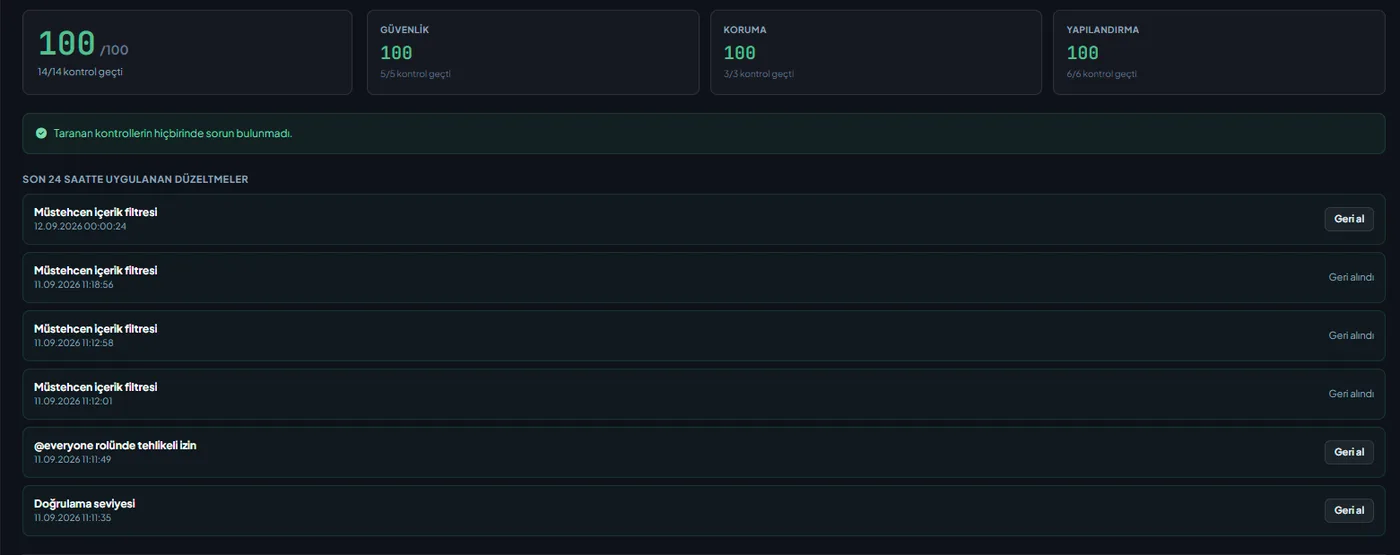Click Geri al for @everyone role permission
Viewport: 1400px width, 555px height.
click(x=1349, y=452)
